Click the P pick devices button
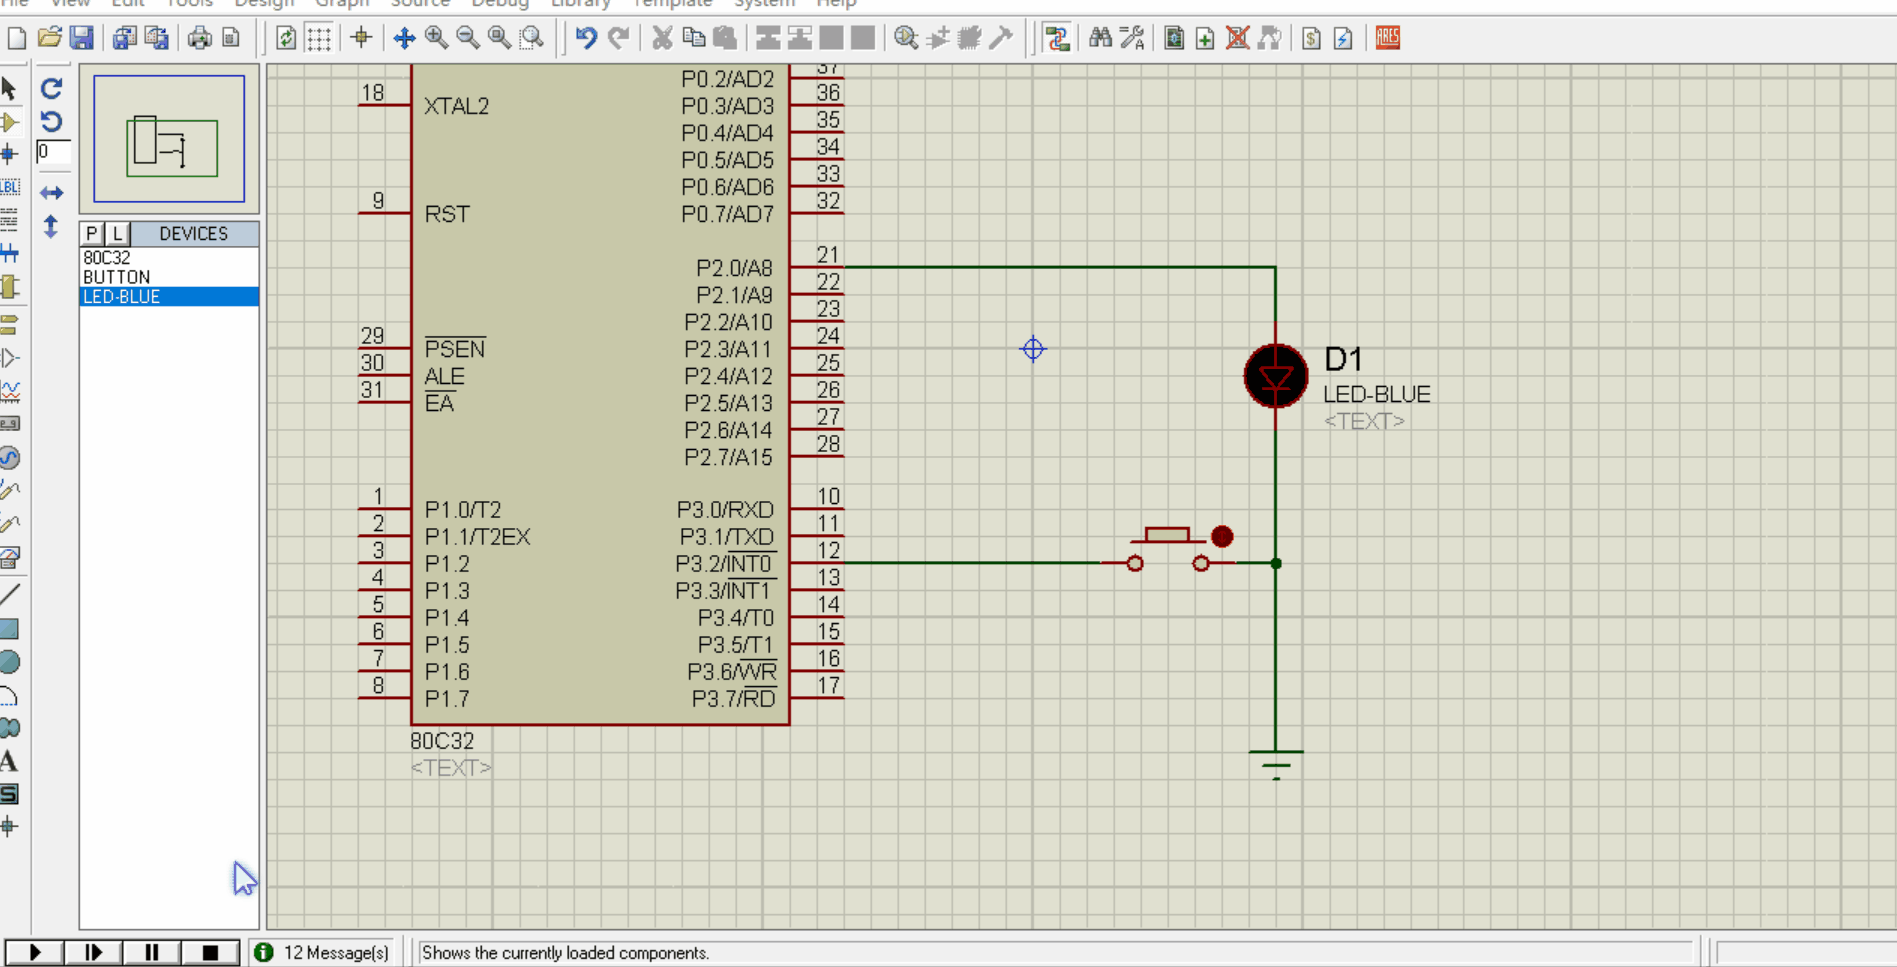Viewport: 1897px width, 967px height. coord(92,233)
